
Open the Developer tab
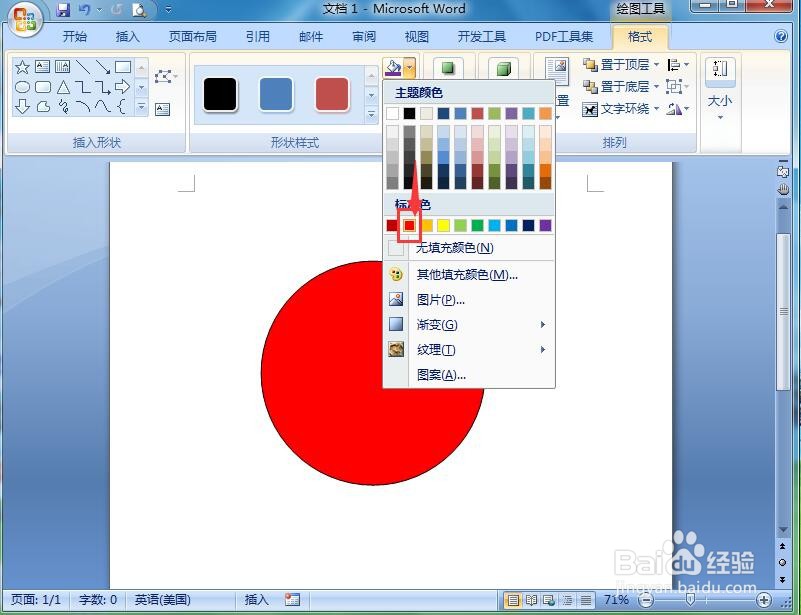[x=481, y=37]
